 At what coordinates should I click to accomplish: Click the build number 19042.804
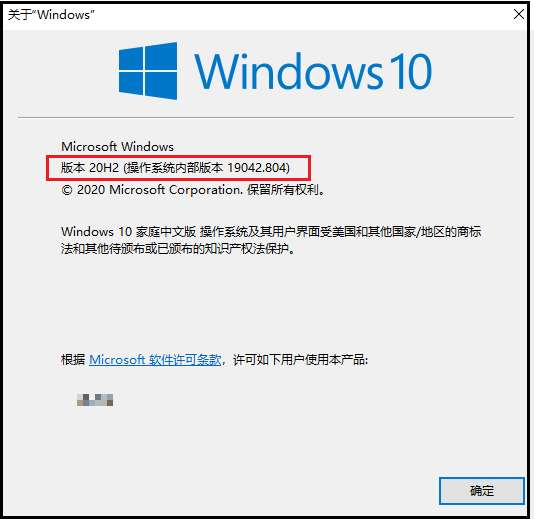[x=256, y=168]
